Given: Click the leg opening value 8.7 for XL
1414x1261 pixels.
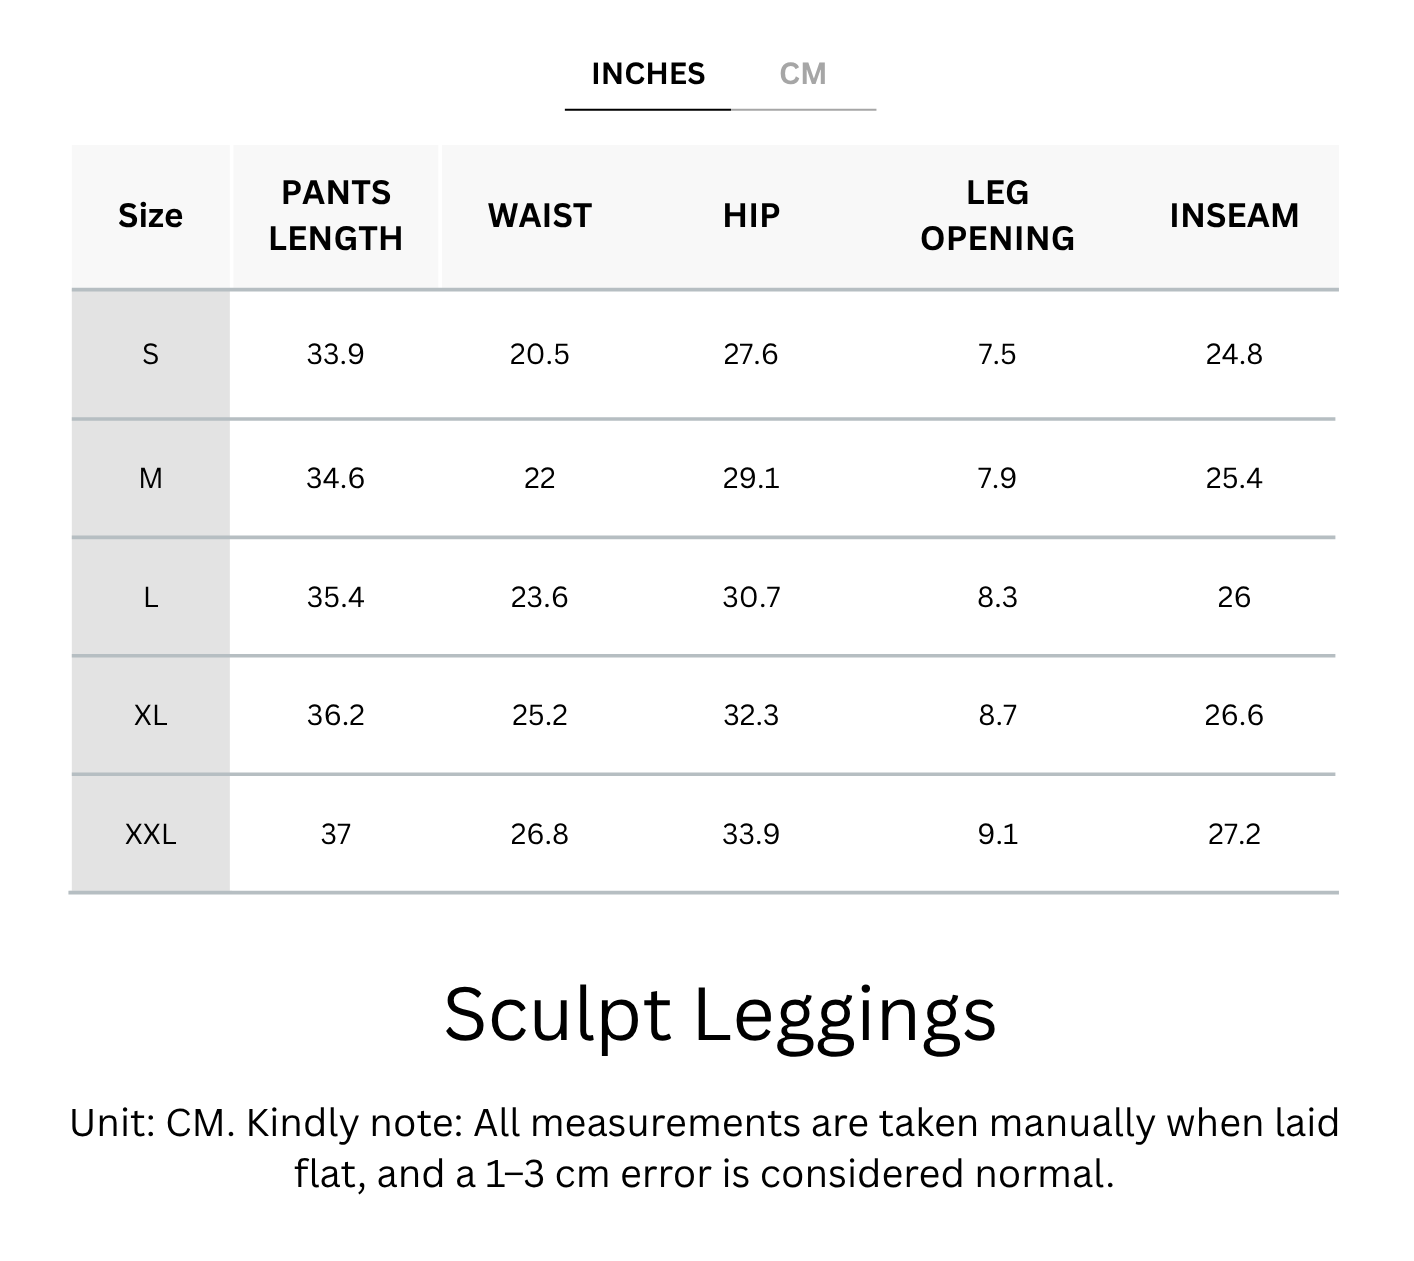Looking at the screenshot, I should click(997, 716).
